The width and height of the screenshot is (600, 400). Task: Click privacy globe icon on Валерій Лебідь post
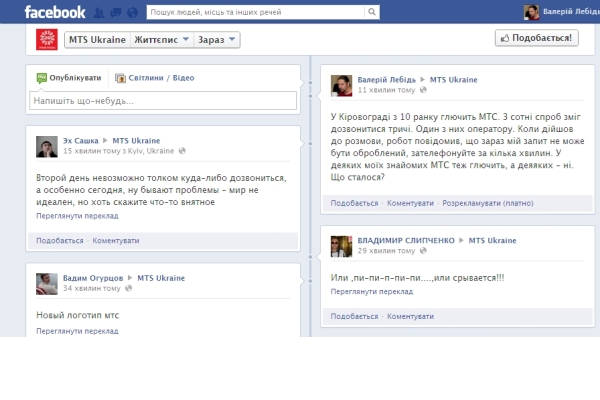[423, 90]
